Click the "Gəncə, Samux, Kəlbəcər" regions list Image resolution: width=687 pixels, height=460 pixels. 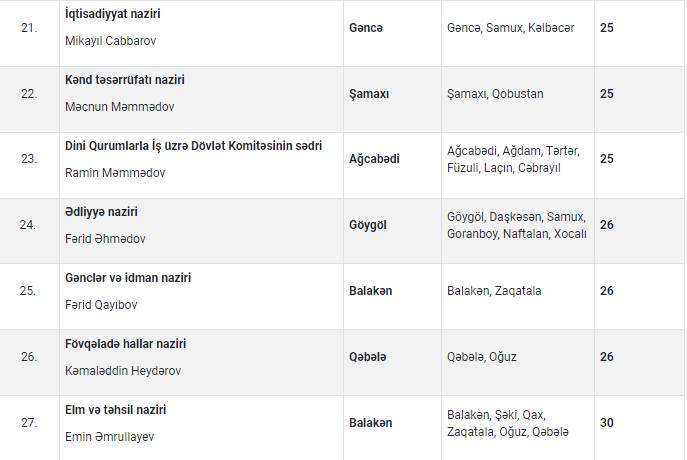coord(510,28)
